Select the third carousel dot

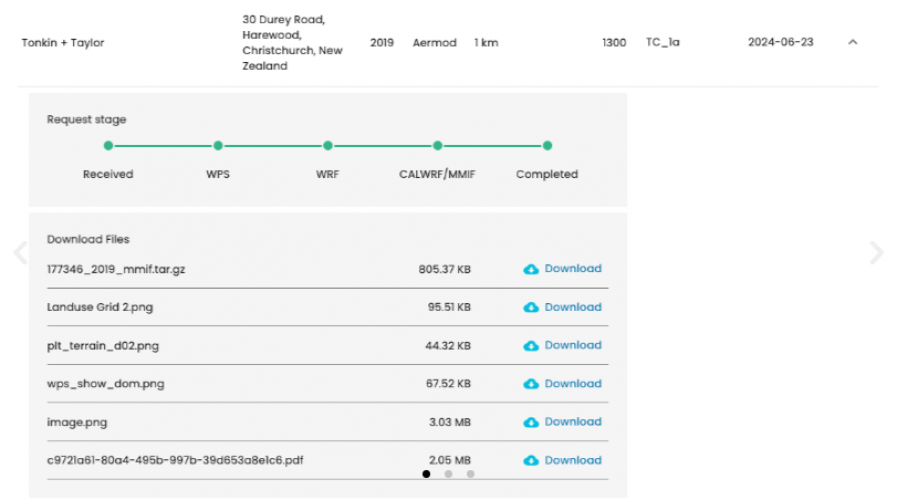pyautogui.click(x=470, y=474)
